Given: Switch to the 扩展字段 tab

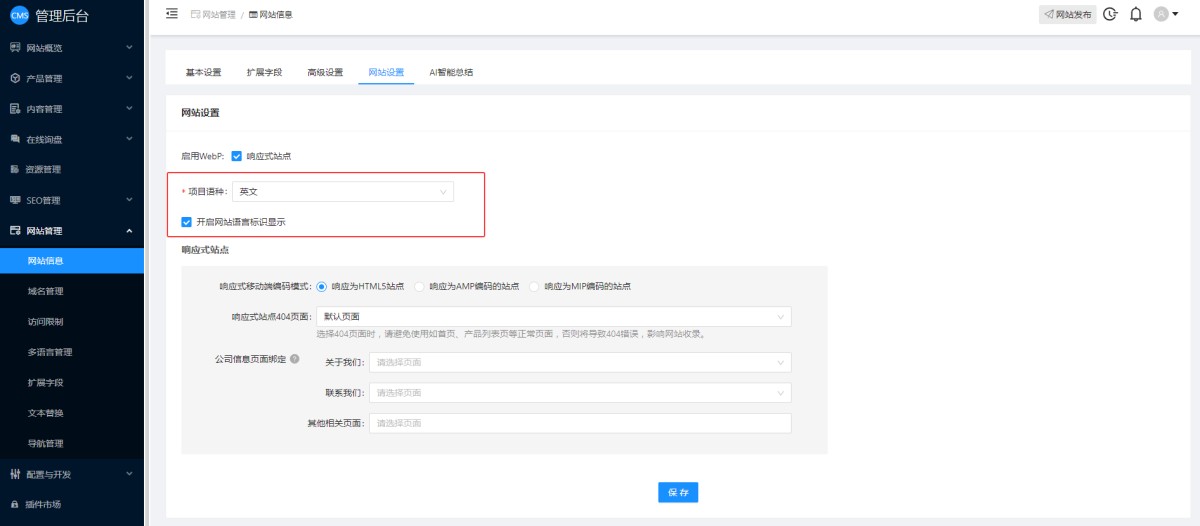Looking at the screenshot, I should 264,72.
